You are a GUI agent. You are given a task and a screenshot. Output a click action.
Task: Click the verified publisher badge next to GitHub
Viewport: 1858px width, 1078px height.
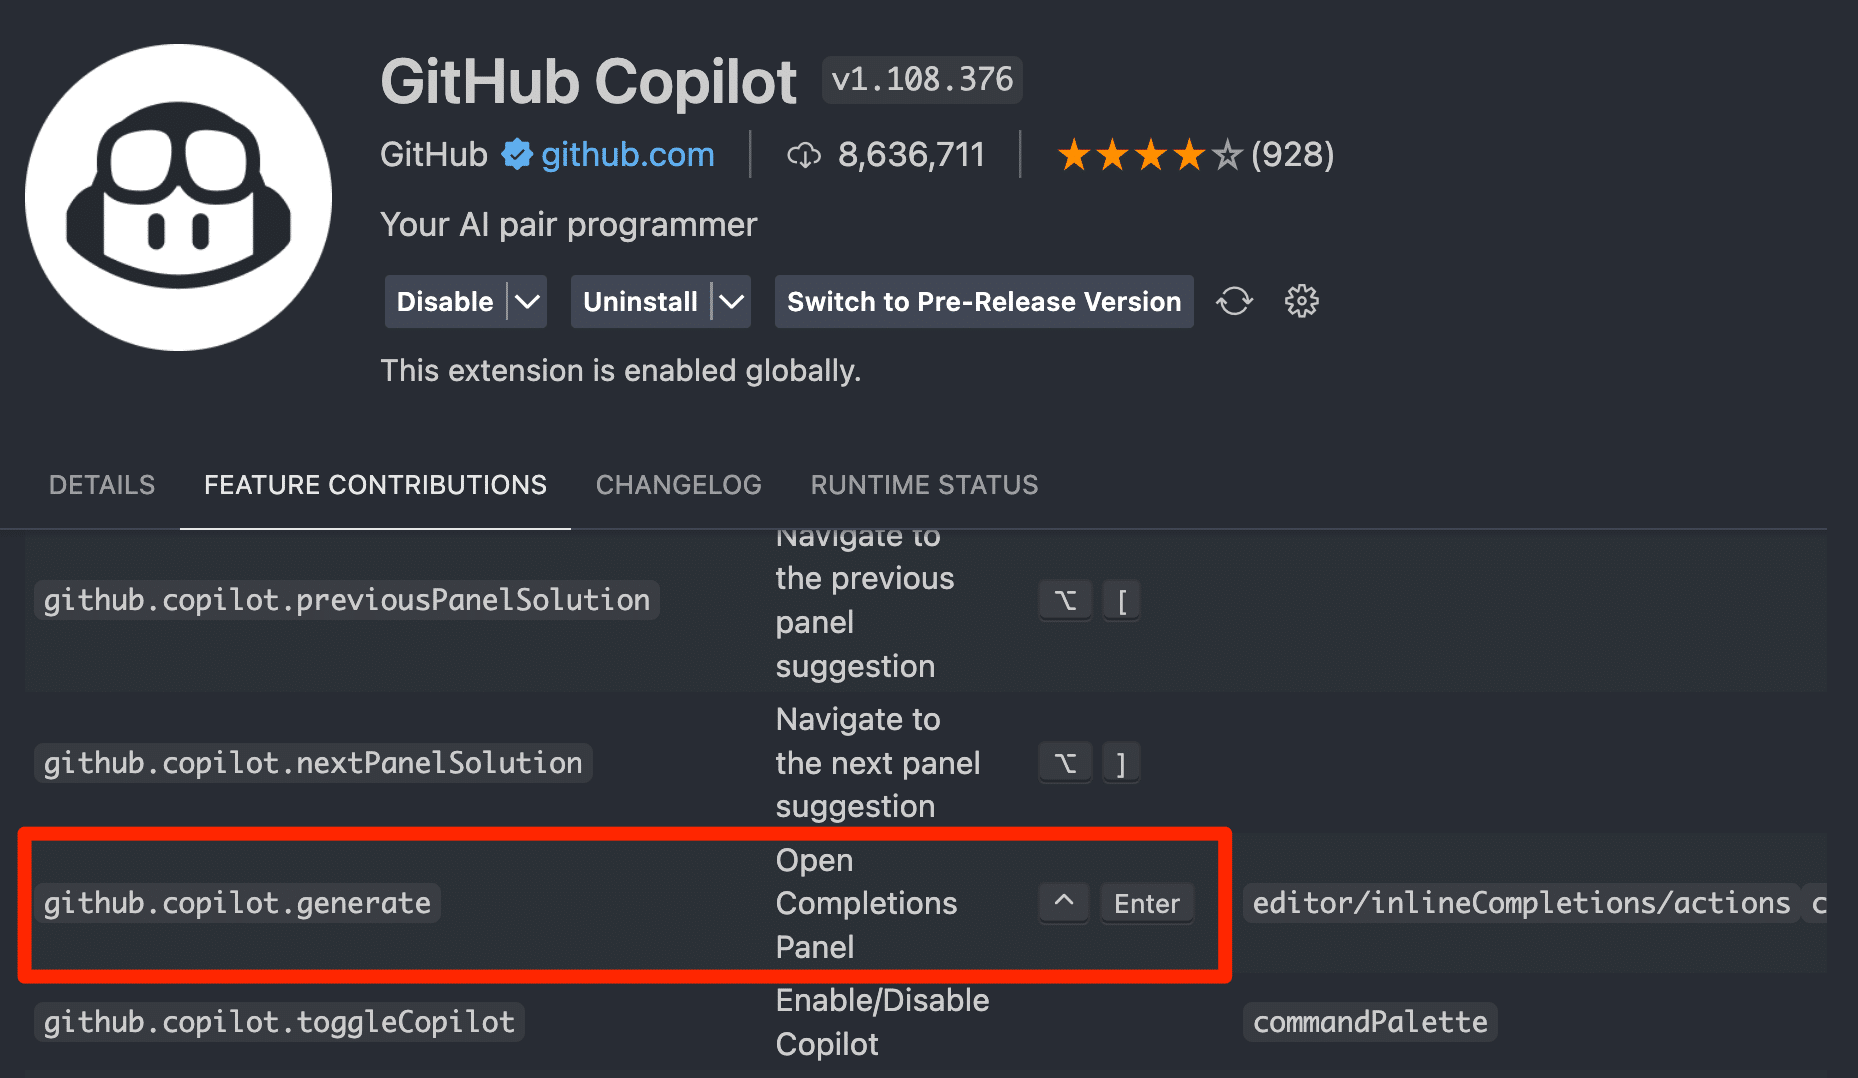point(515,154)
